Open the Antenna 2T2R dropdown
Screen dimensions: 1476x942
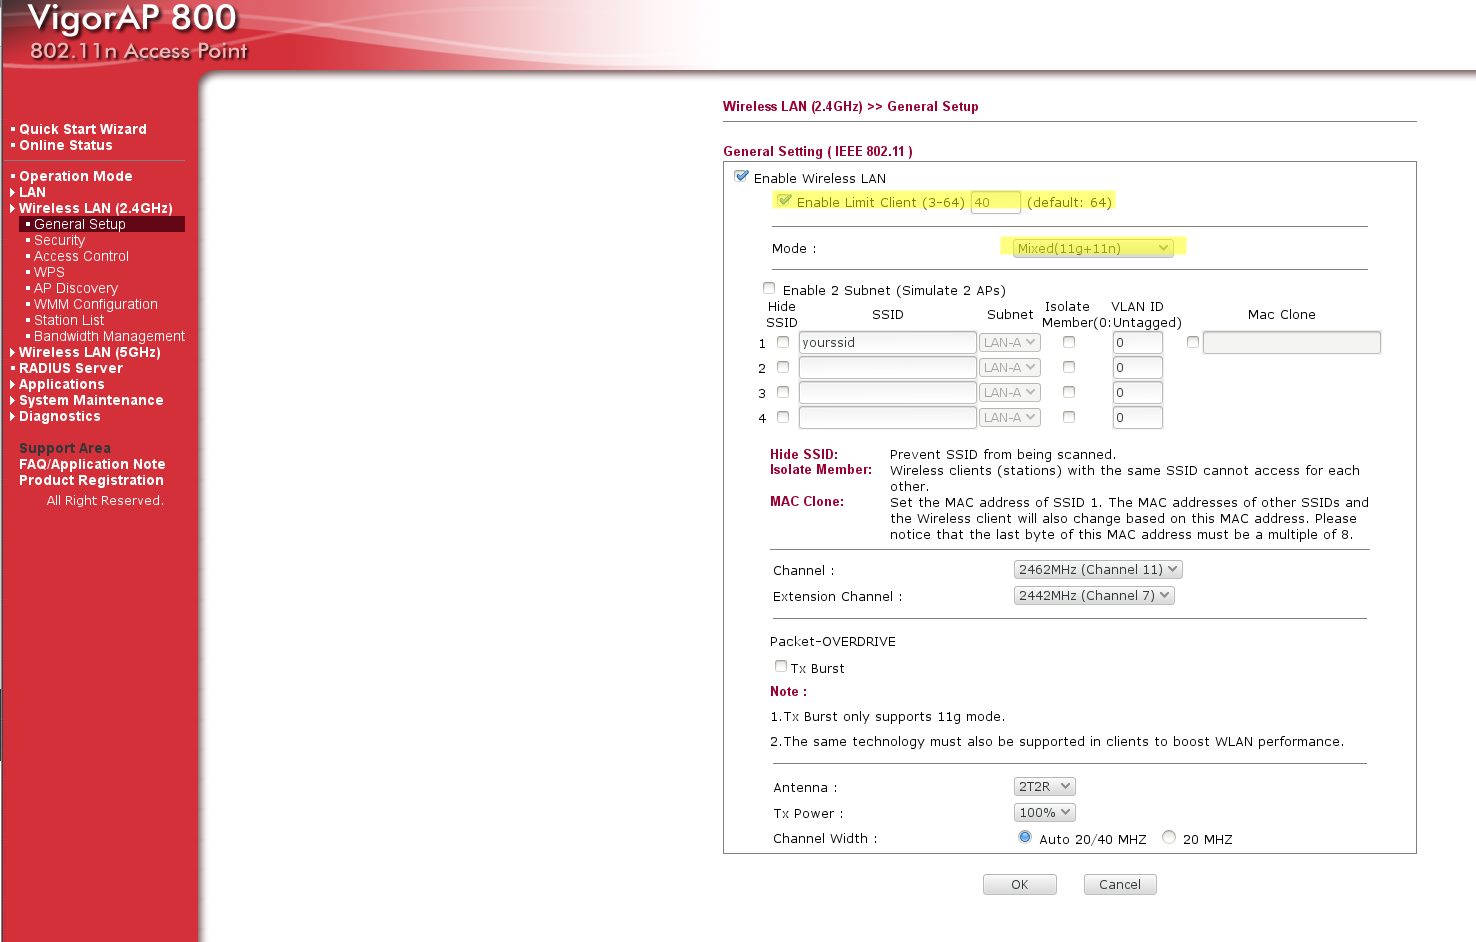click(1044, 787)
